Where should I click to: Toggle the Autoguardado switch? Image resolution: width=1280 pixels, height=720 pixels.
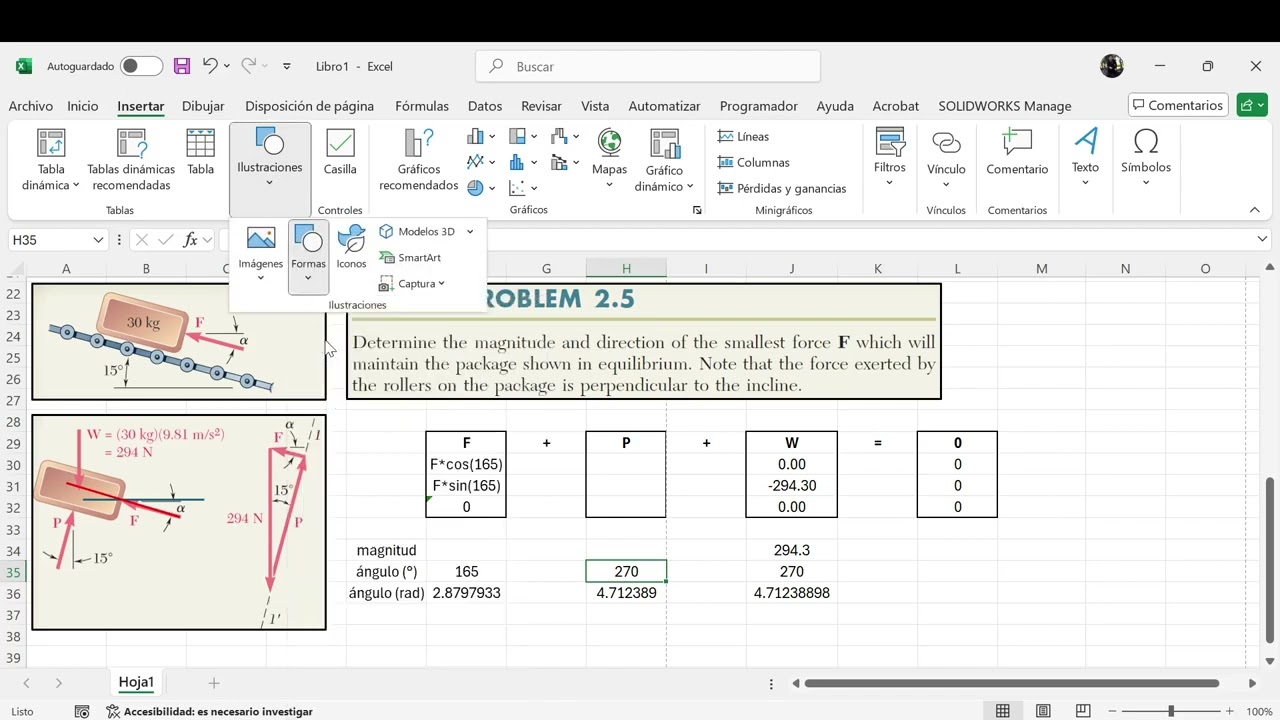tap(141, 66)
